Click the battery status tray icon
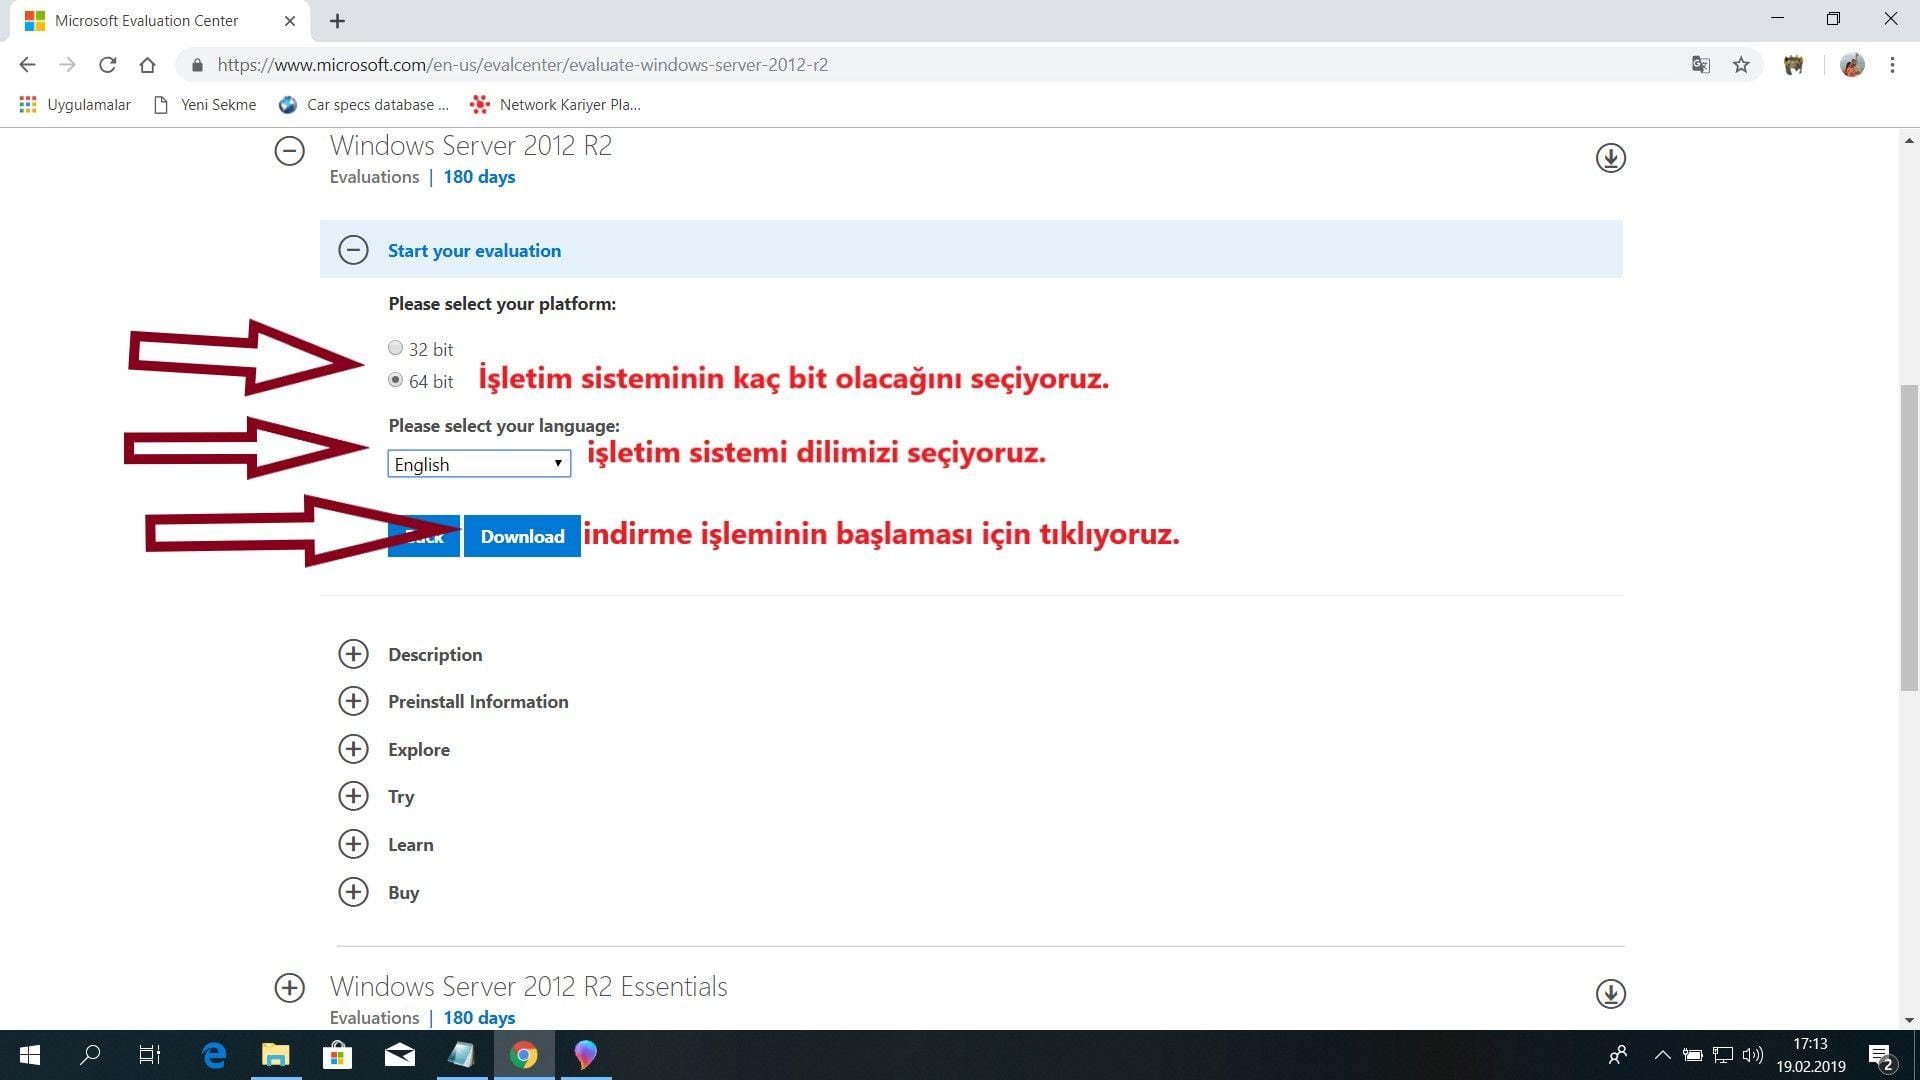This screenshot has height=1080, width=1920. [x=1692, y=1055]
